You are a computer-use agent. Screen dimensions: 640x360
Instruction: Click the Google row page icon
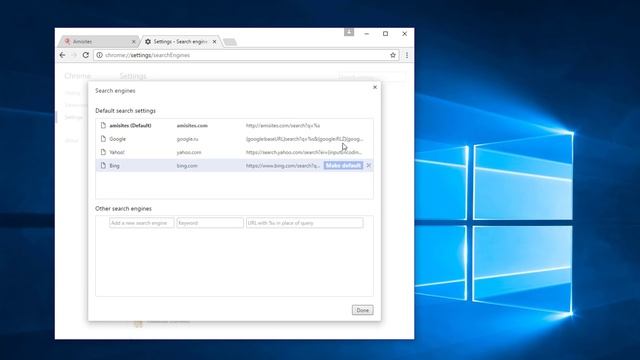(x=103, y=139)
